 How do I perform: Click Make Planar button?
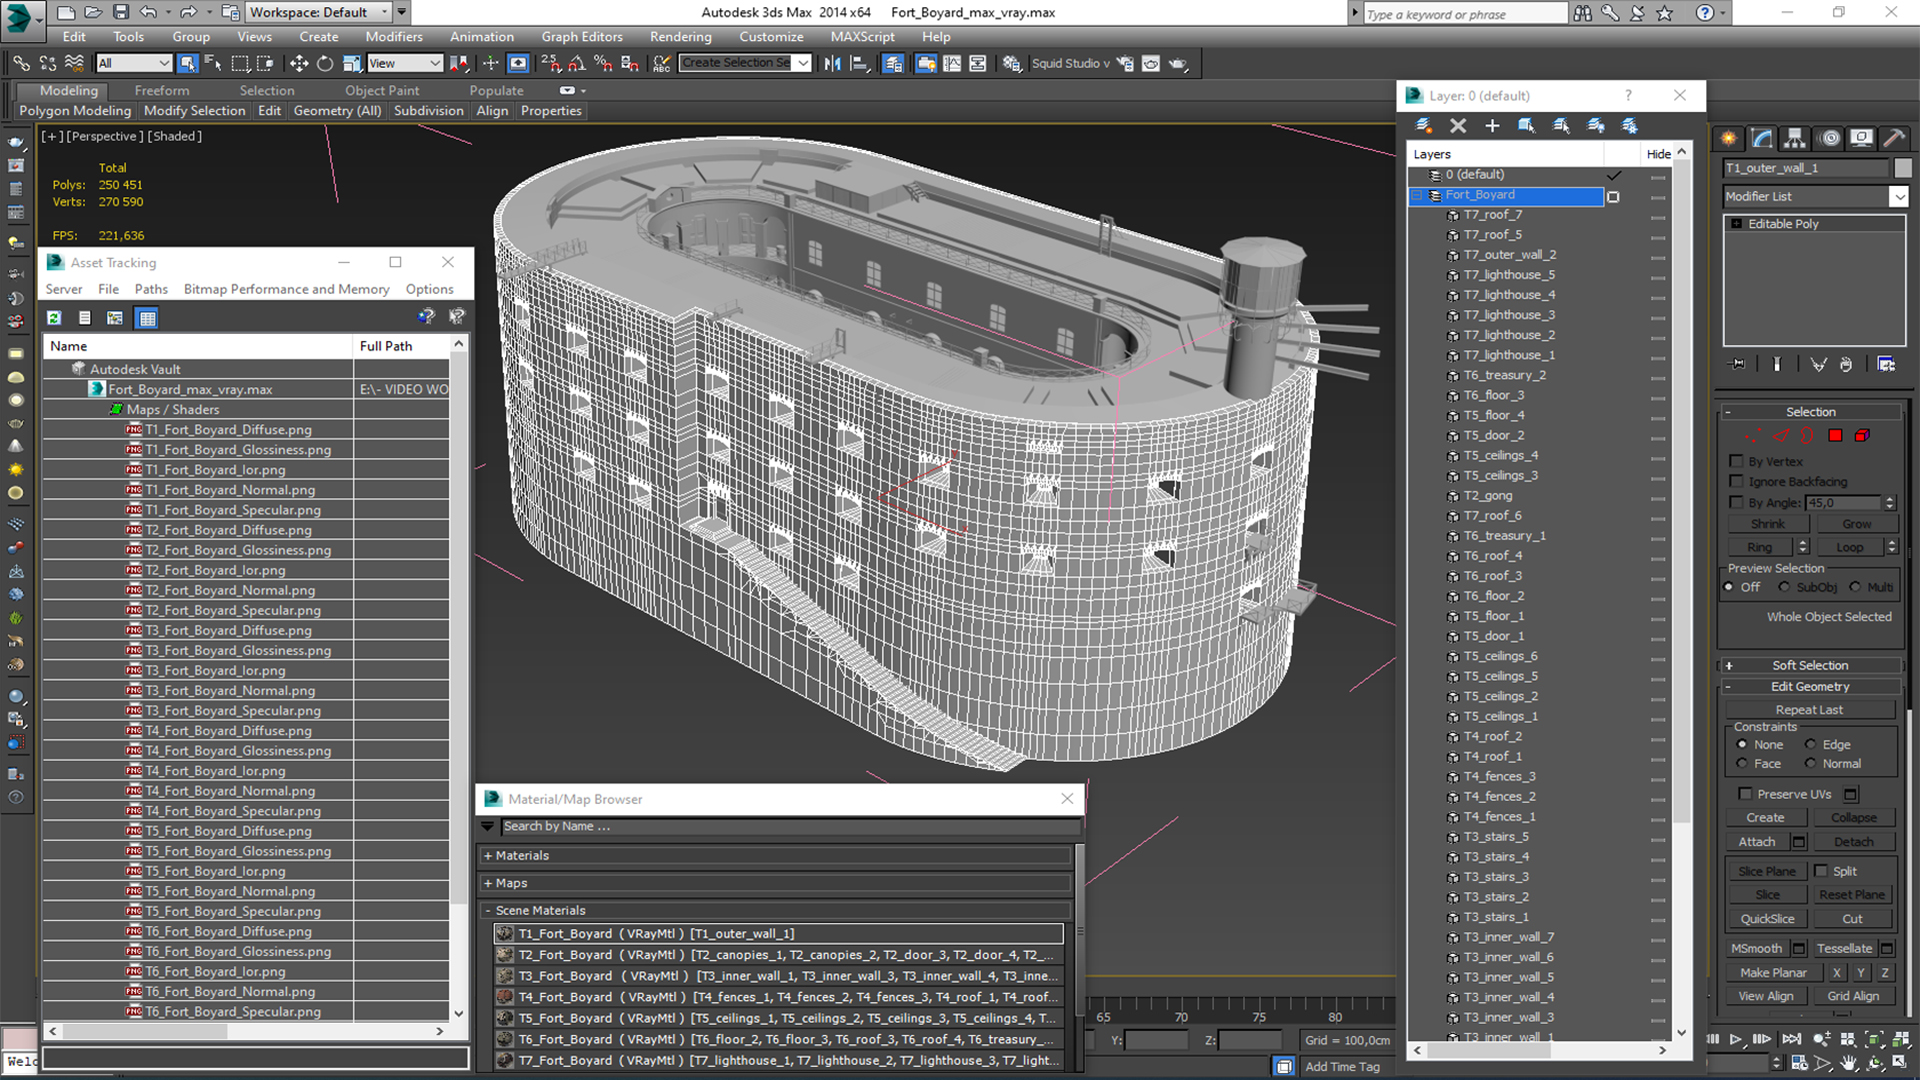pos(1773,972)
